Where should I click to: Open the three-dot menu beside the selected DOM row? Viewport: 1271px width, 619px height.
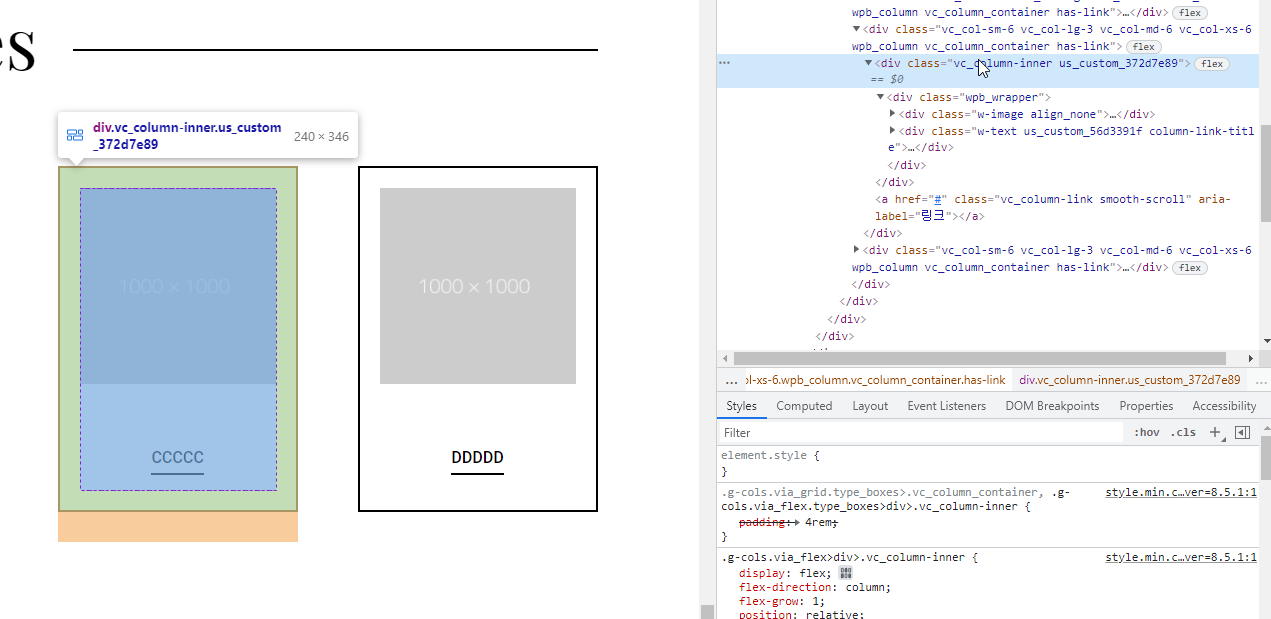(x=725, y=63)
